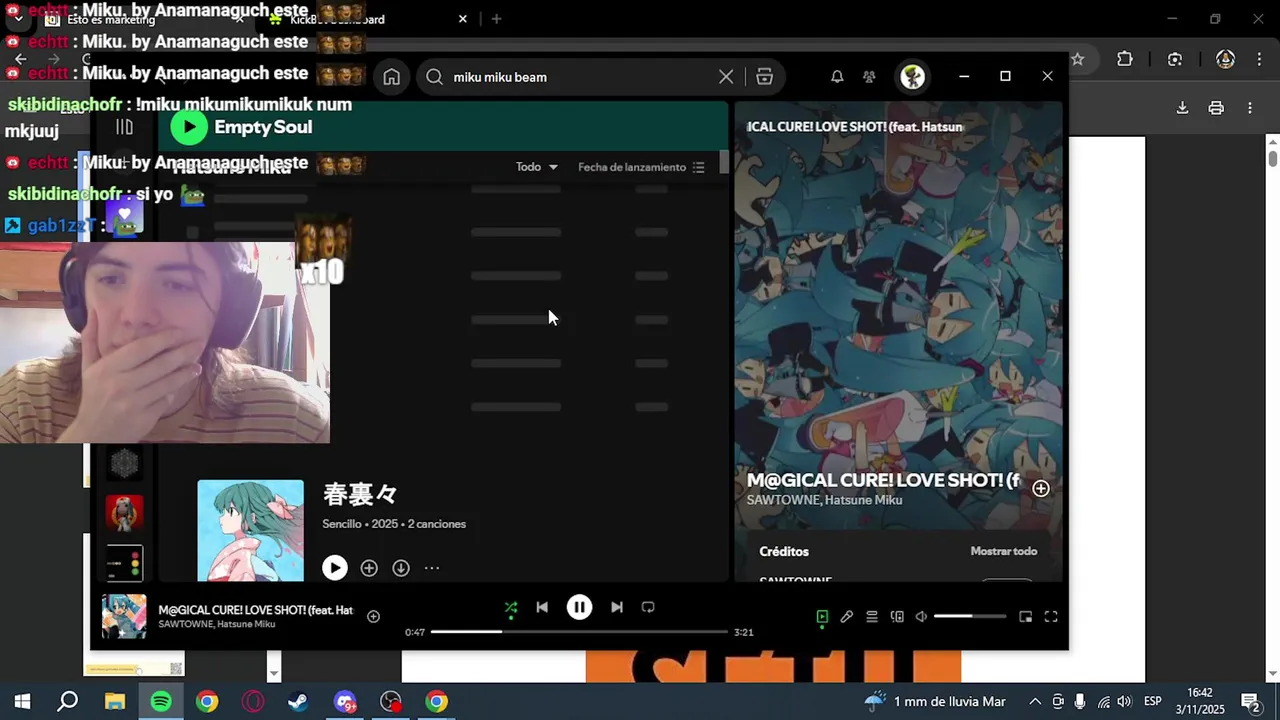The image size is (1280, 720).
Task: Open more options for 春裏々 single
Action: click(x=432, y=568)
